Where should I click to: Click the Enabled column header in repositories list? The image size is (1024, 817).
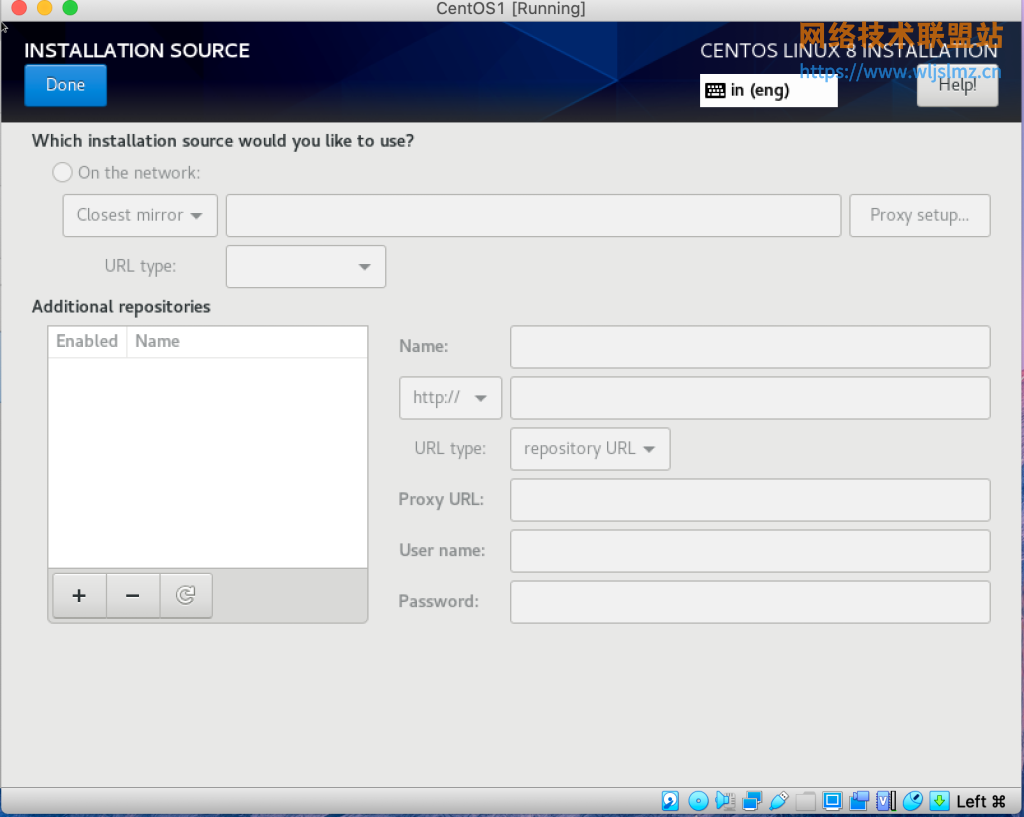[86, 341]
